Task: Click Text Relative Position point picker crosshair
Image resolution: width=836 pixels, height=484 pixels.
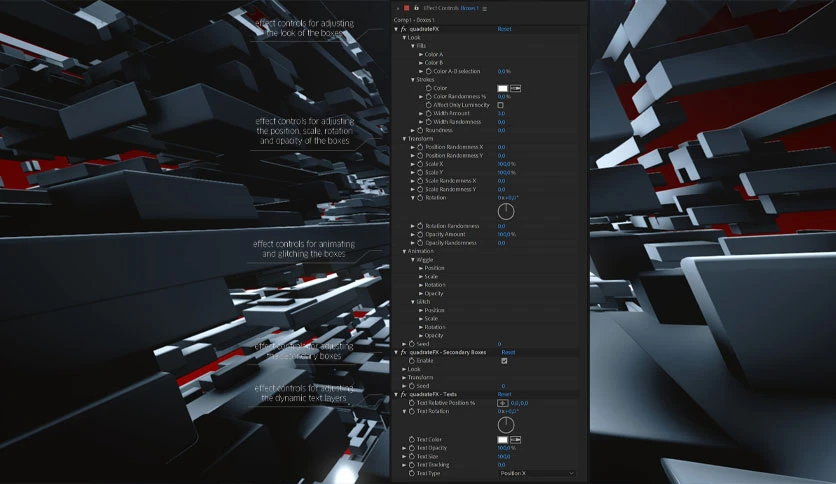Action: pos(503,403)
